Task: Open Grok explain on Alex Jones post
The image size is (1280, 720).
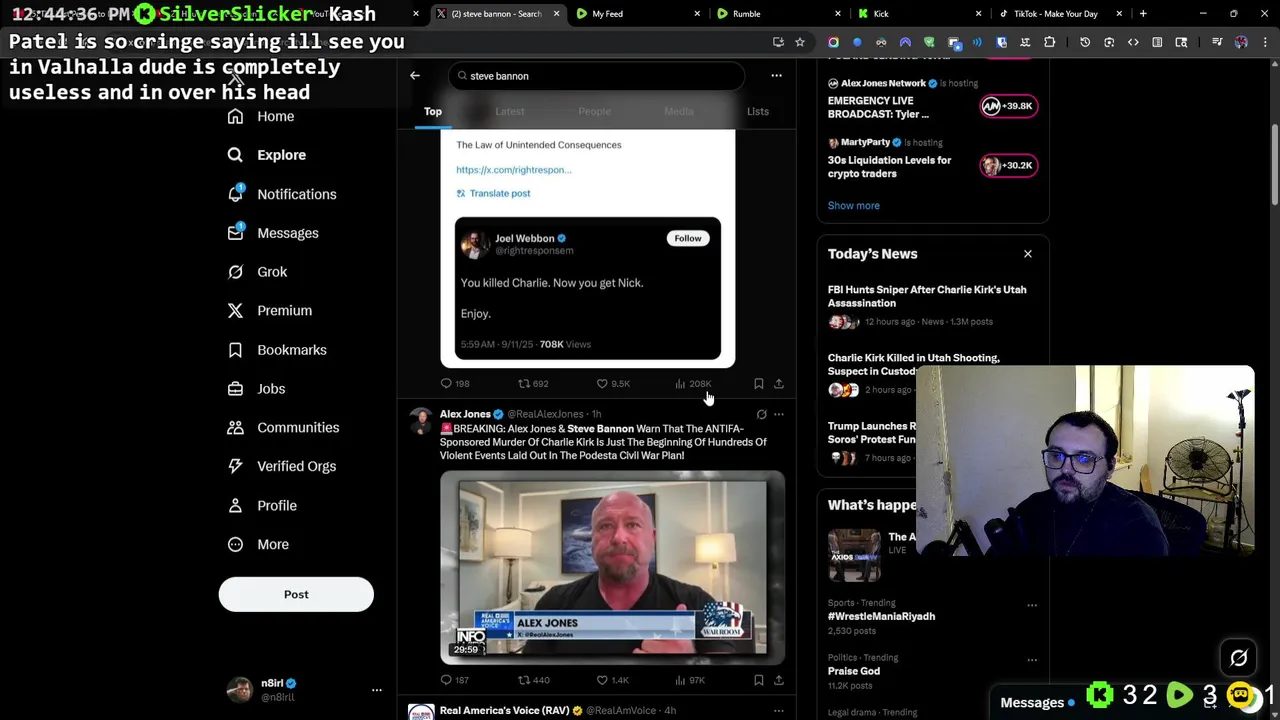Action: pos(761,414)
